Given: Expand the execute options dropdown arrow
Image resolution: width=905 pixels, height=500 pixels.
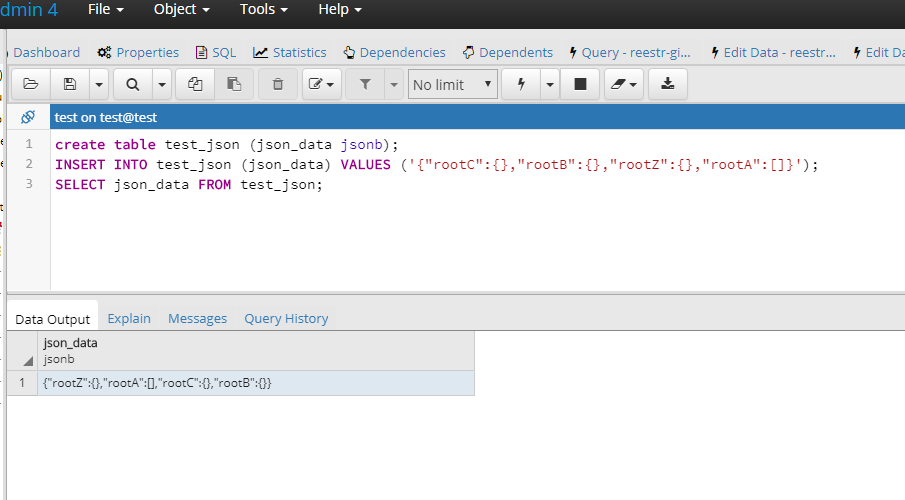Looking at the screenshot, I should (550, 84).
